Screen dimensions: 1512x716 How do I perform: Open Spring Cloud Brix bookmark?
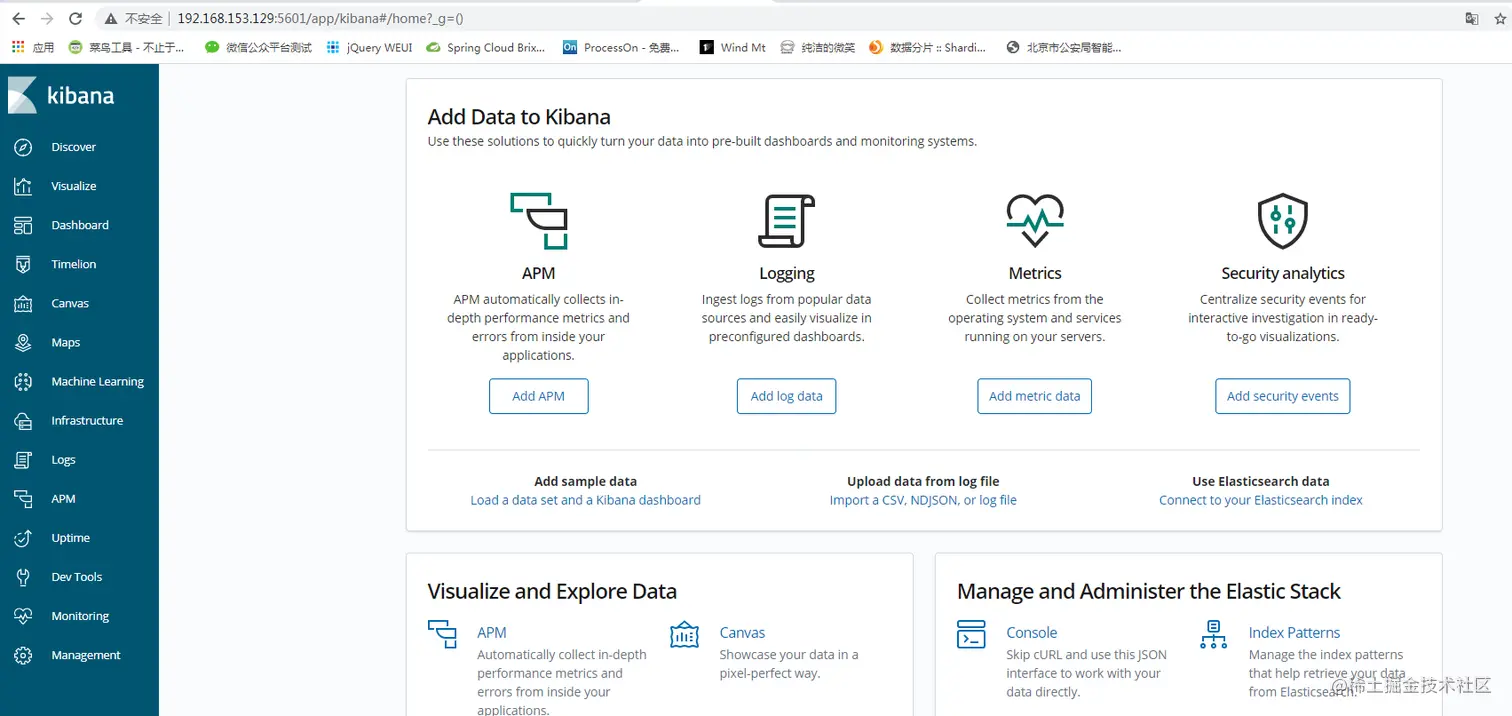(x=486, y=47)
